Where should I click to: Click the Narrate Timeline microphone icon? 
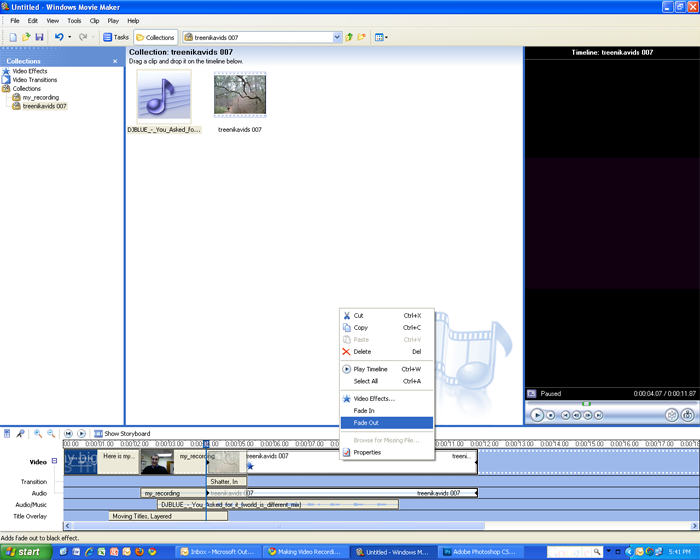coord(20,434)
